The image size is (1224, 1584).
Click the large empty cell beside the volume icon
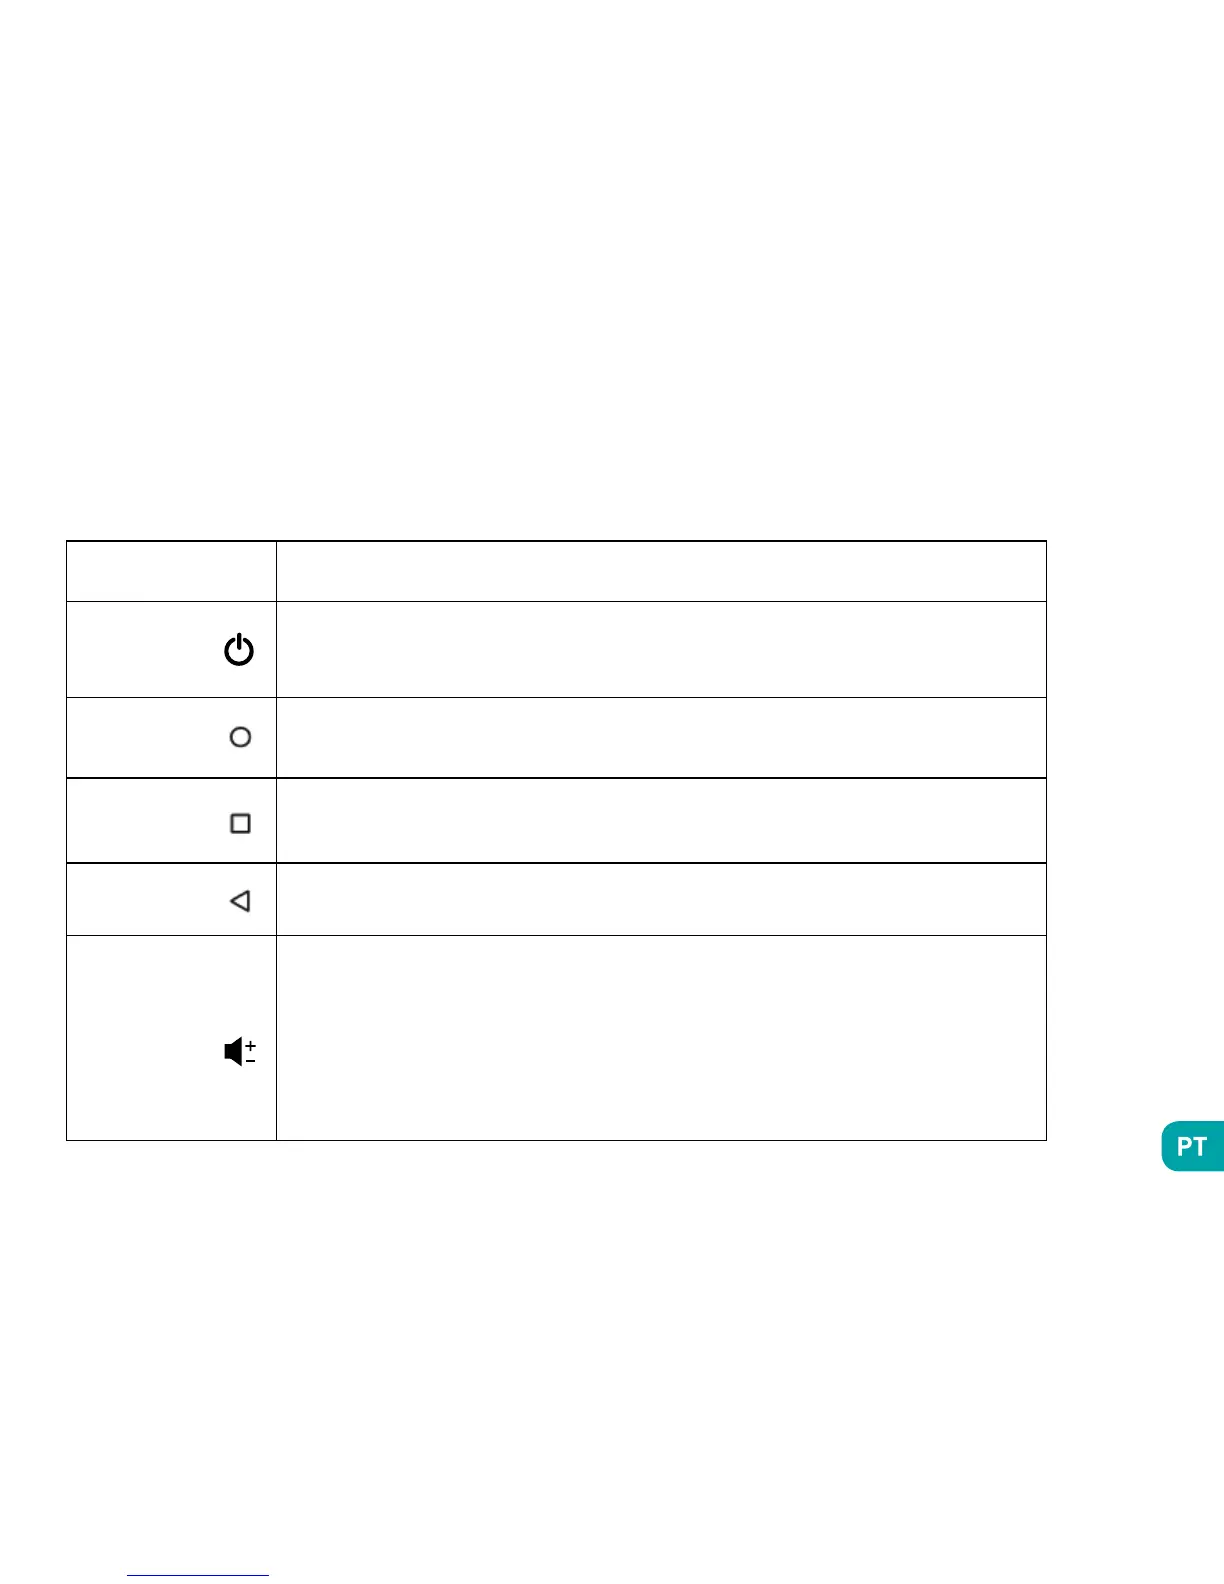[660, 1038]
